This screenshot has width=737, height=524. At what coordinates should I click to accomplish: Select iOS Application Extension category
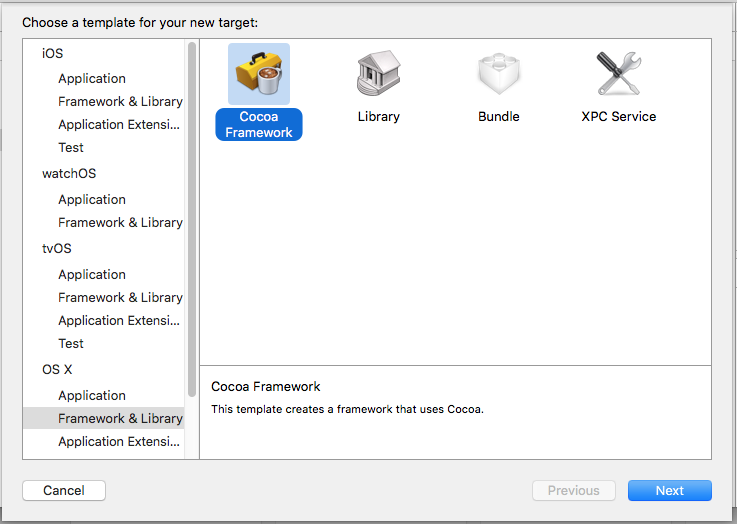(x=119, y=124)
